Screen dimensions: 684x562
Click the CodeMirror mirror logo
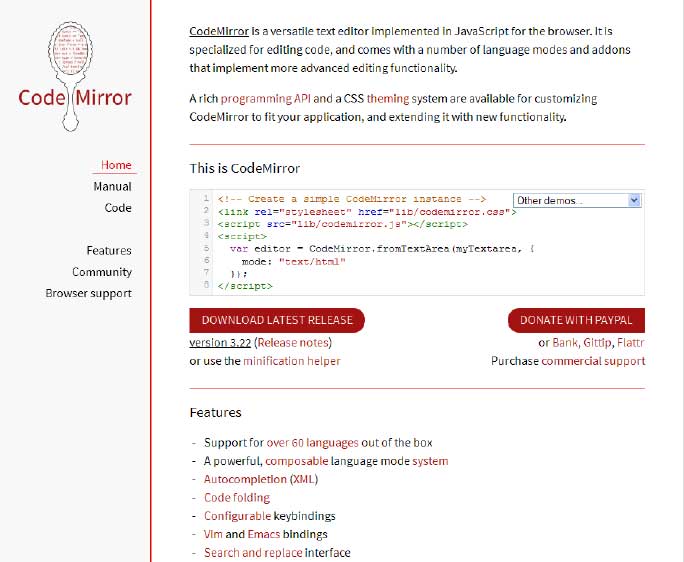75,77
